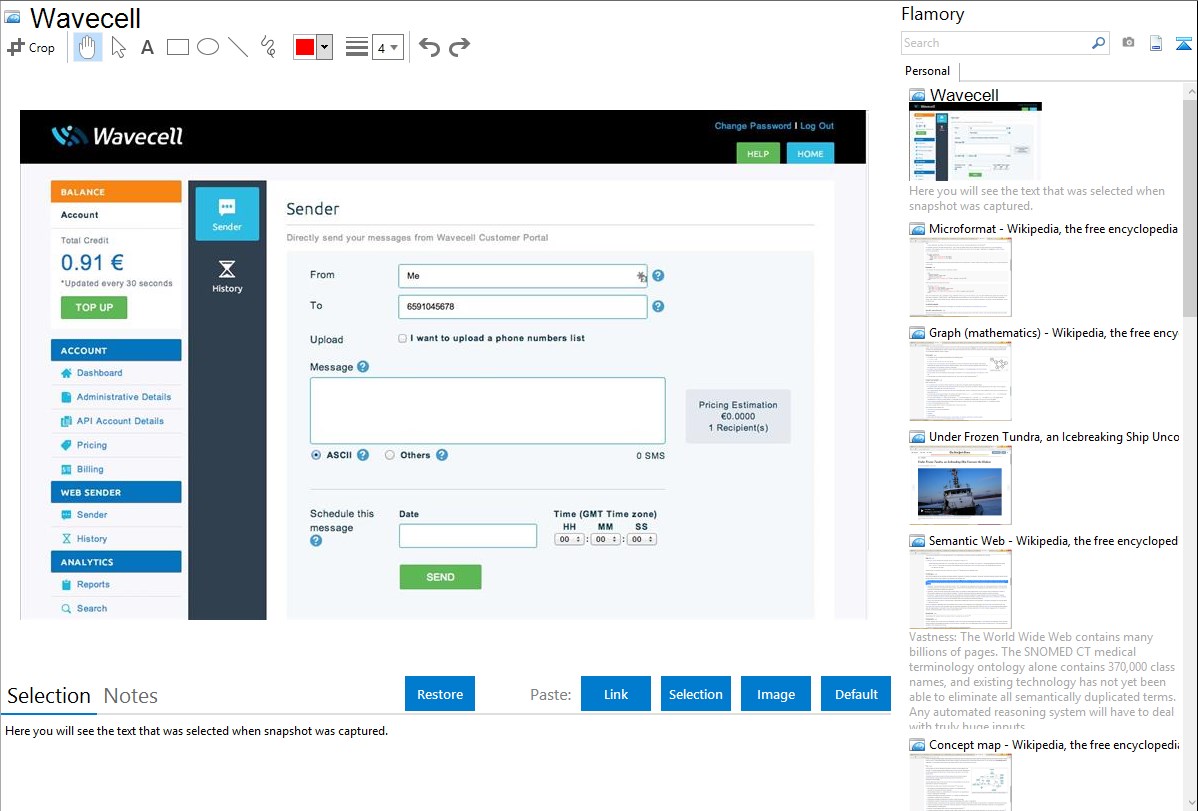Screen dimensions: 1198x811
Task: Undo the last annotation
Action: tap(429, 47)
